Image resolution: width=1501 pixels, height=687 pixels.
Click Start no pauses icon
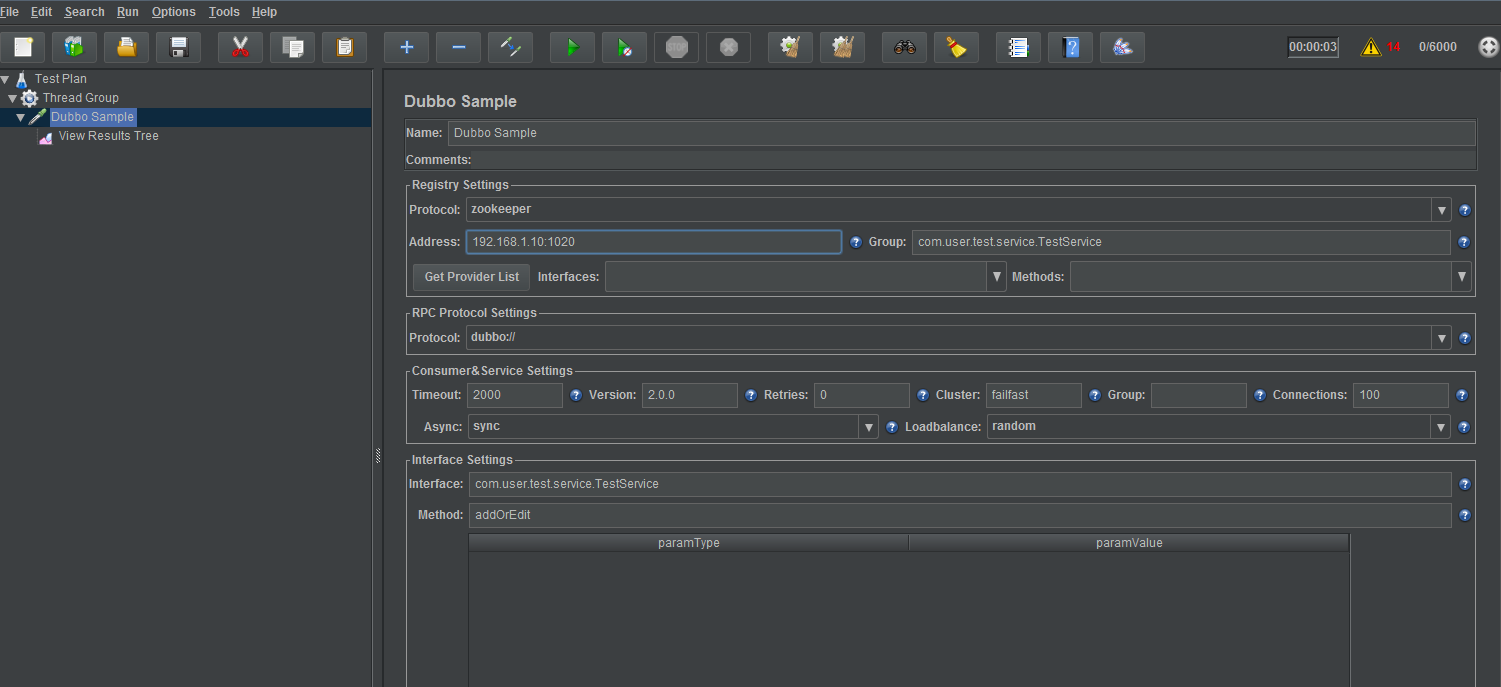[624, 47]
